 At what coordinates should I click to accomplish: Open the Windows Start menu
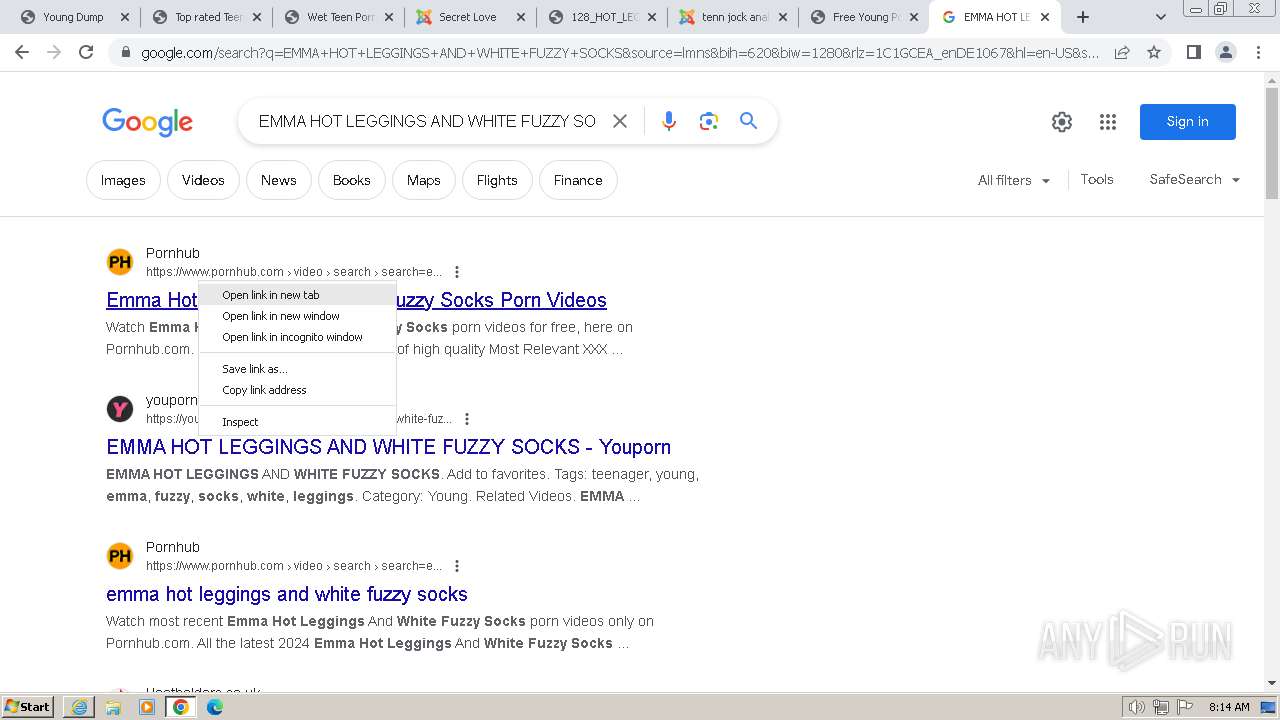28,707
